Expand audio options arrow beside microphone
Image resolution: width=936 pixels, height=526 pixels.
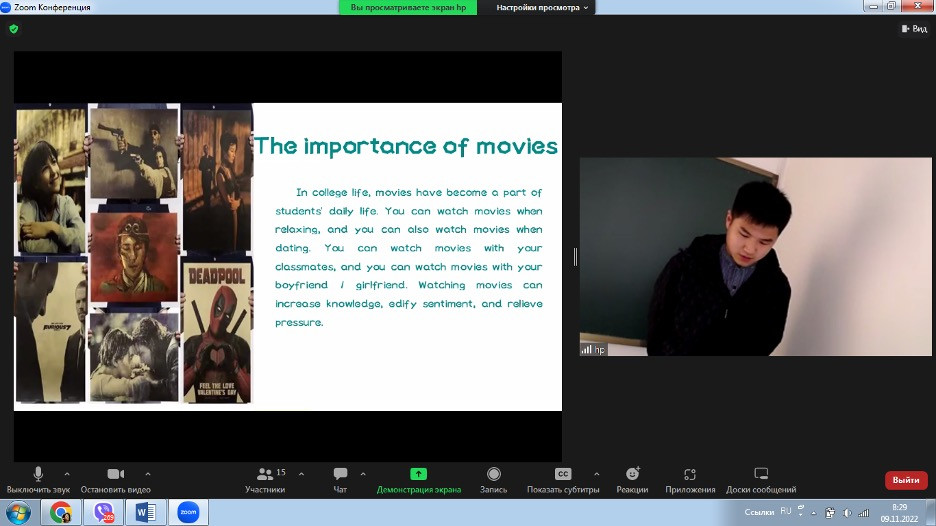67,474
